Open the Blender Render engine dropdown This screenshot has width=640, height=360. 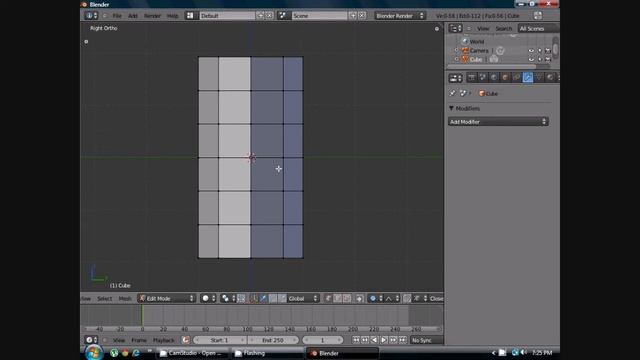pyautogui.click(x=400, y=16)
